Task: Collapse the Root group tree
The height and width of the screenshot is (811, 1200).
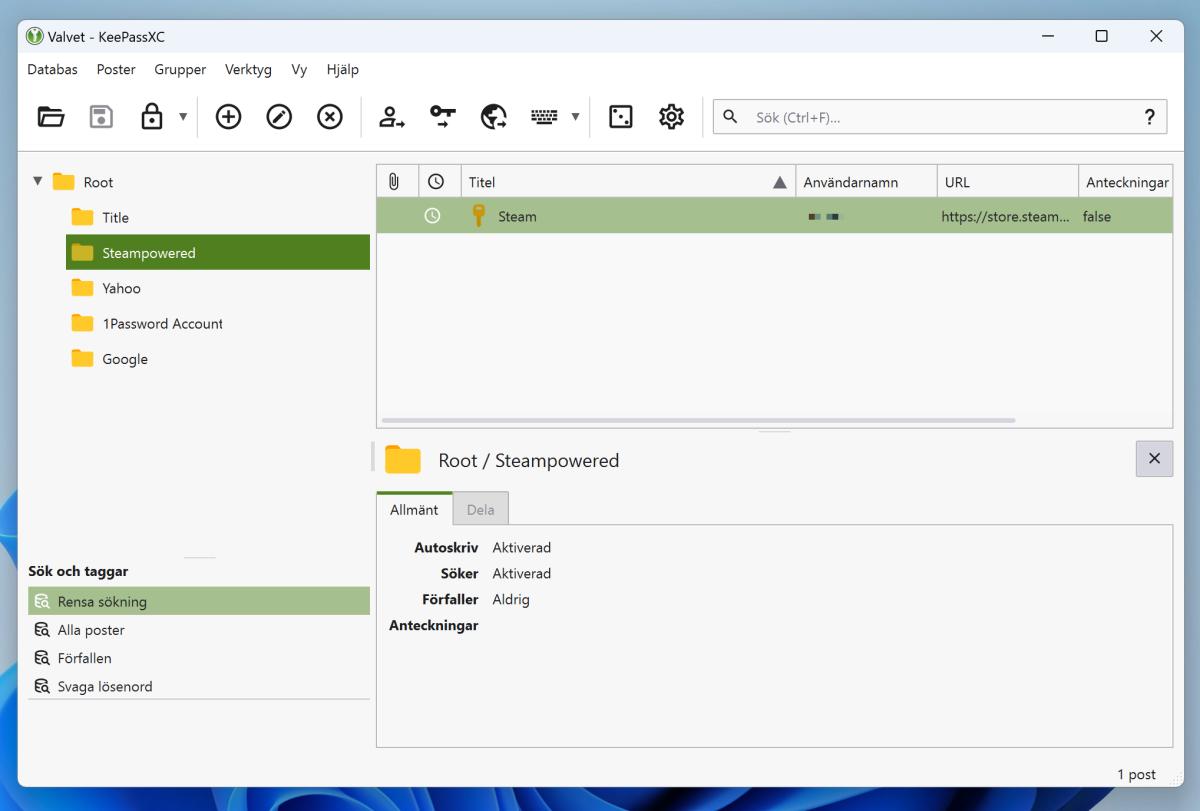Action: [x=38, y=182]
